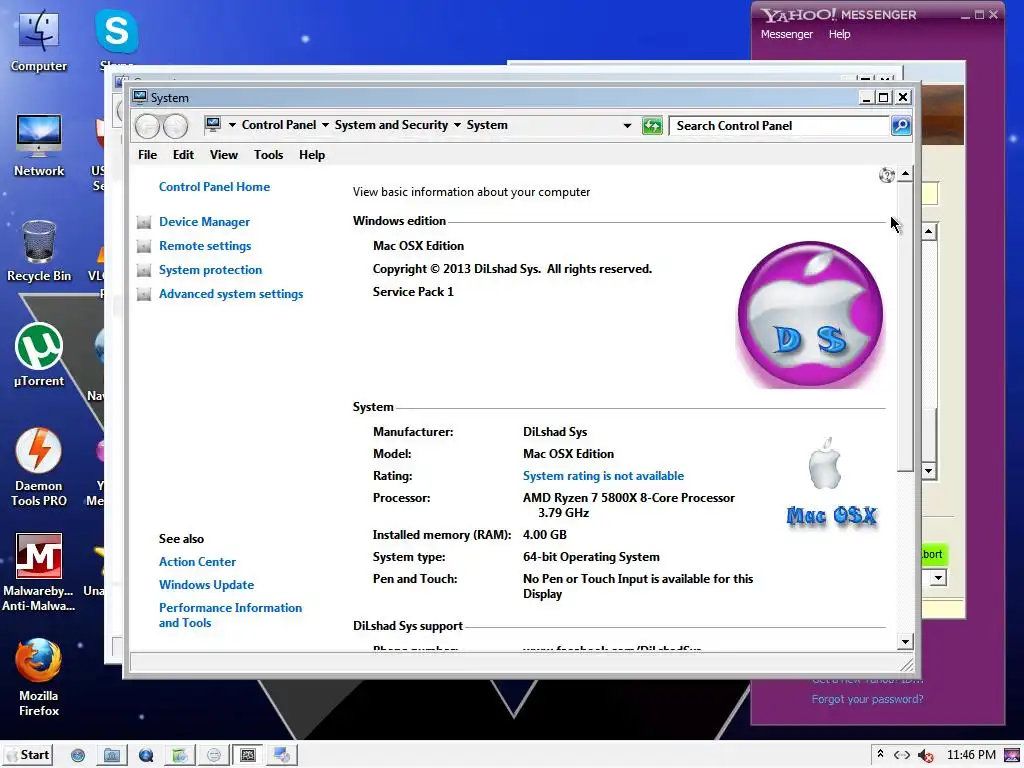This screenshot has width=1024, height=768.
Task: Launch µTorrent from the desktop
Action: tap(39, 355)
